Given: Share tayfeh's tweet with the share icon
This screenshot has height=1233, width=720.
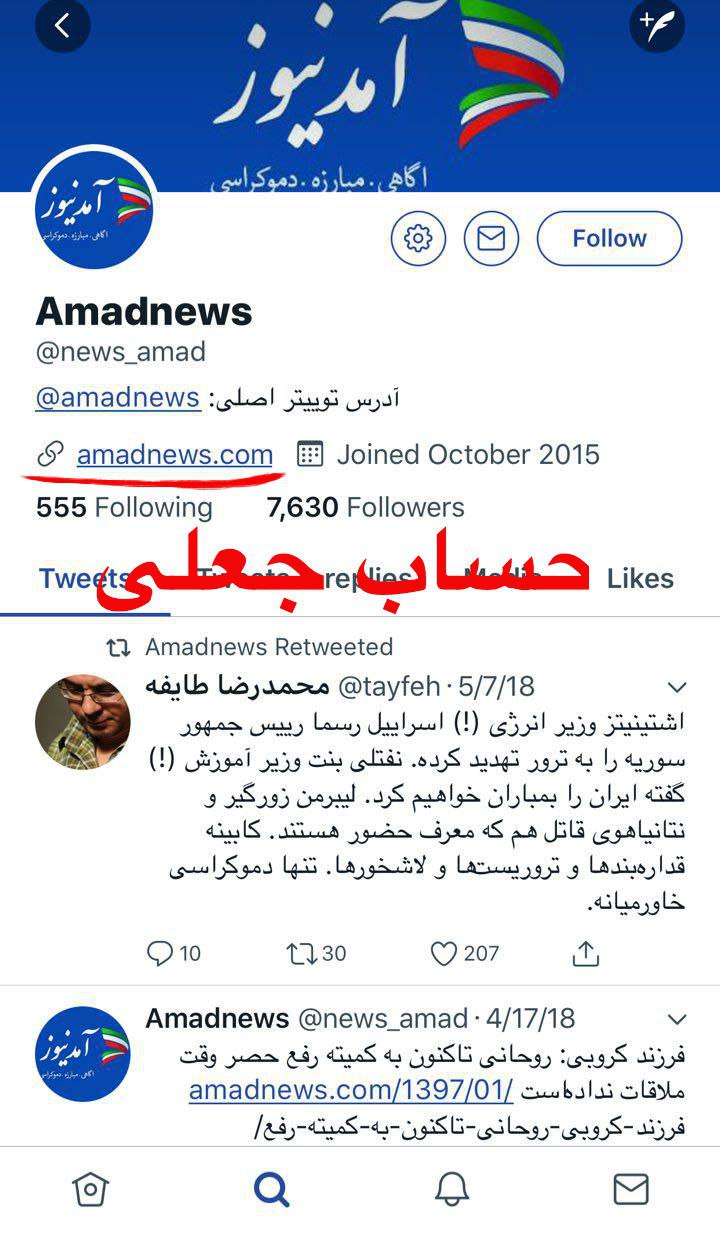Looking at the screenshot, I should 586,953.
